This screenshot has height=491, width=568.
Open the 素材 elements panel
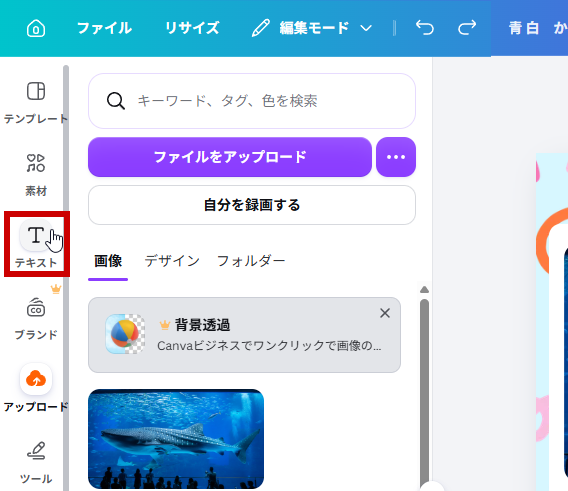pos(36,175)
